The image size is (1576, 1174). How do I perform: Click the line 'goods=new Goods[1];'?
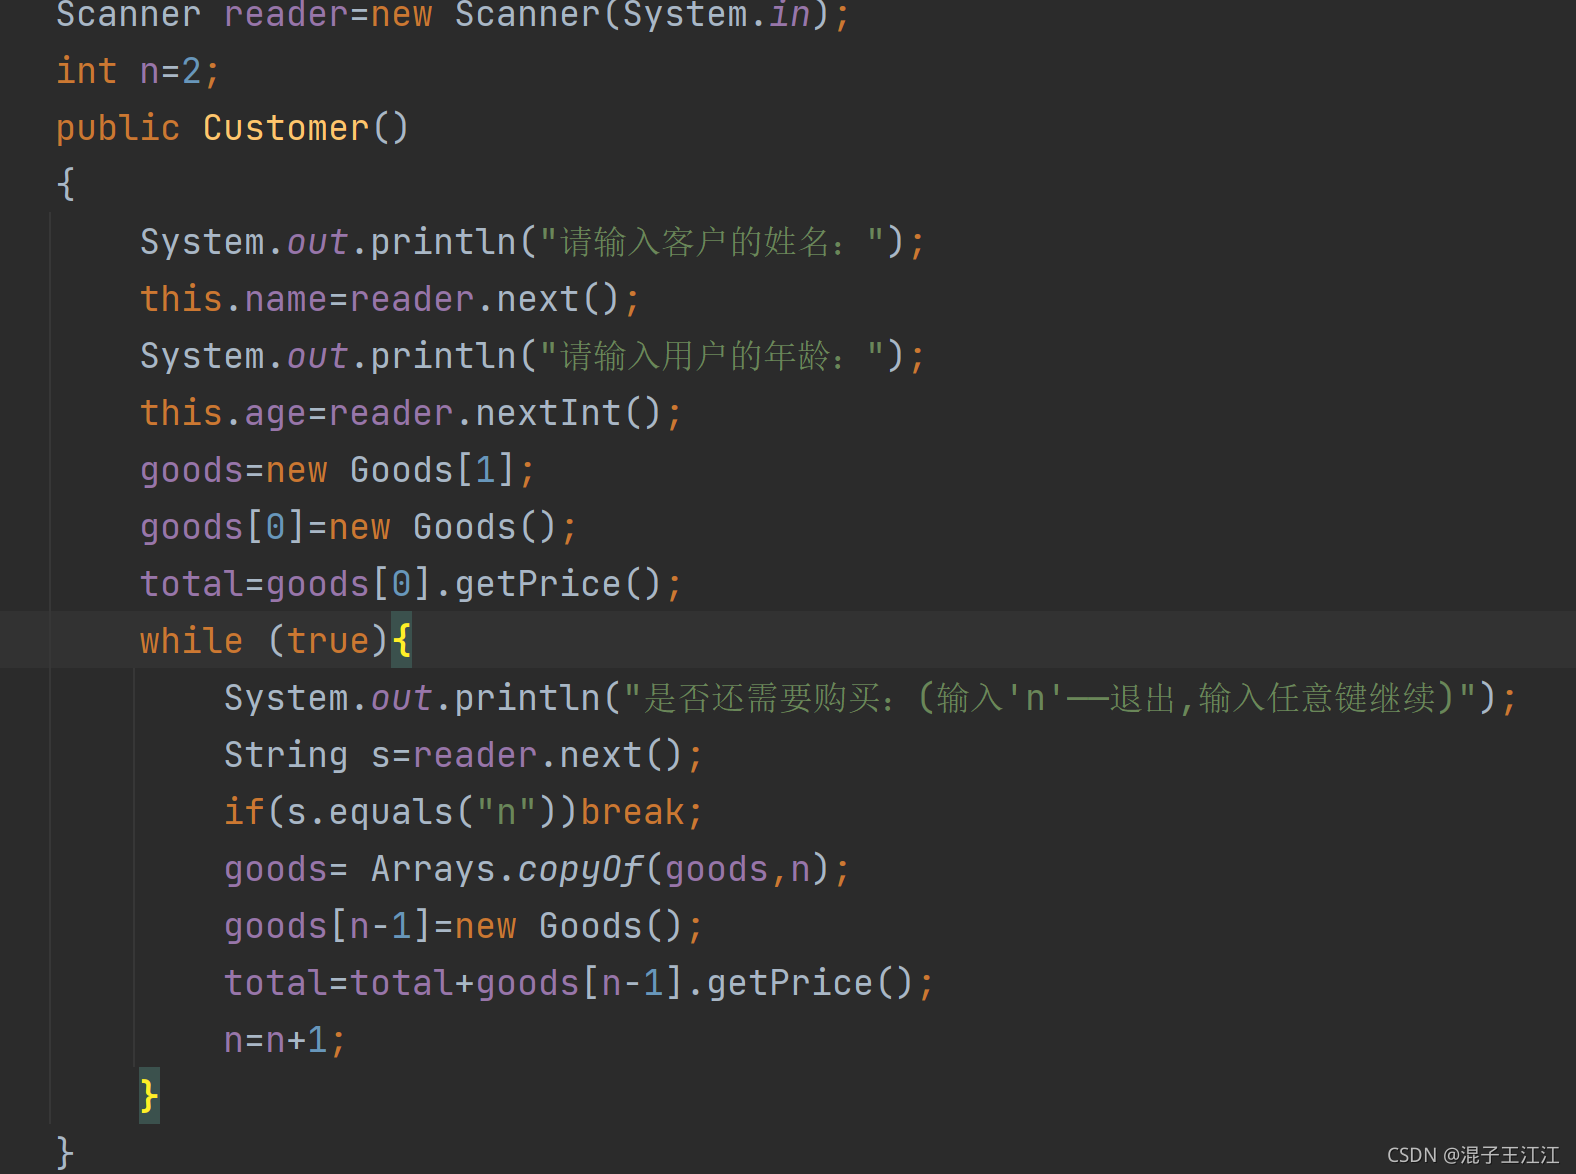[x=338, y=470]
